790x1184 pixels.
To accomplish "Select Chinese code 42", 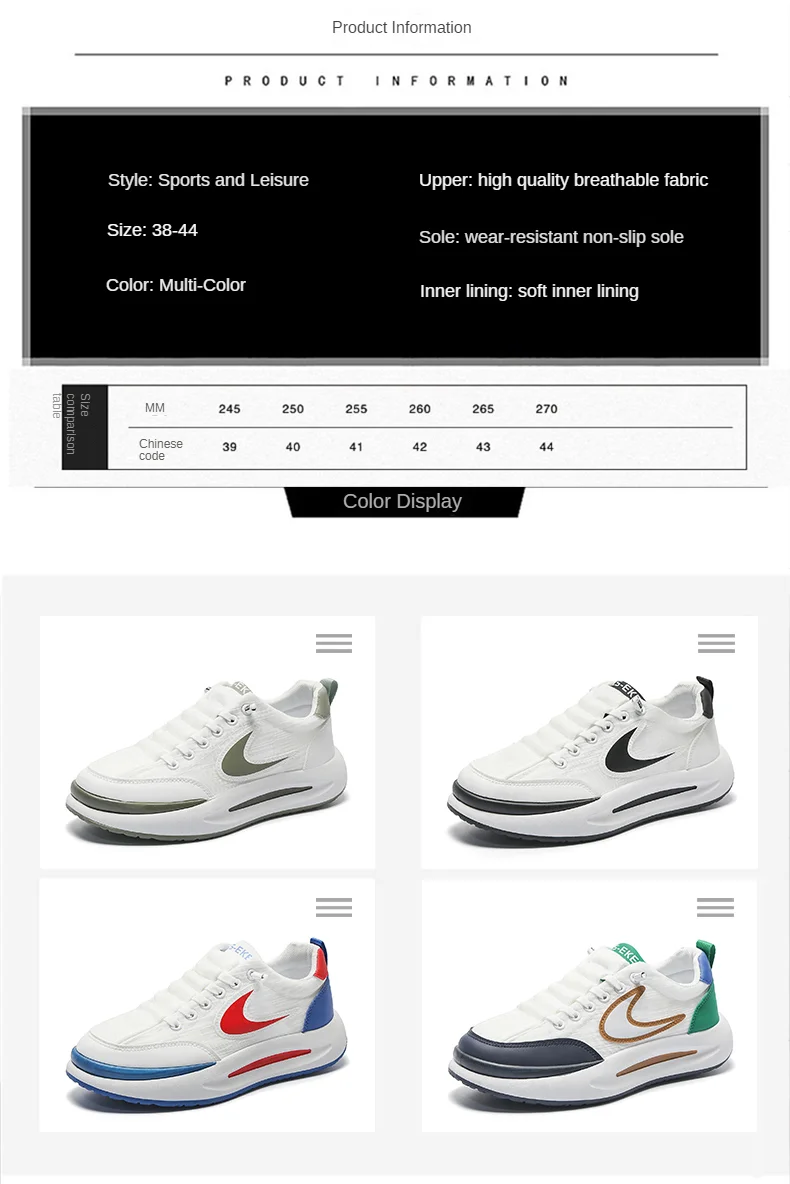I will tap(420, 447).
